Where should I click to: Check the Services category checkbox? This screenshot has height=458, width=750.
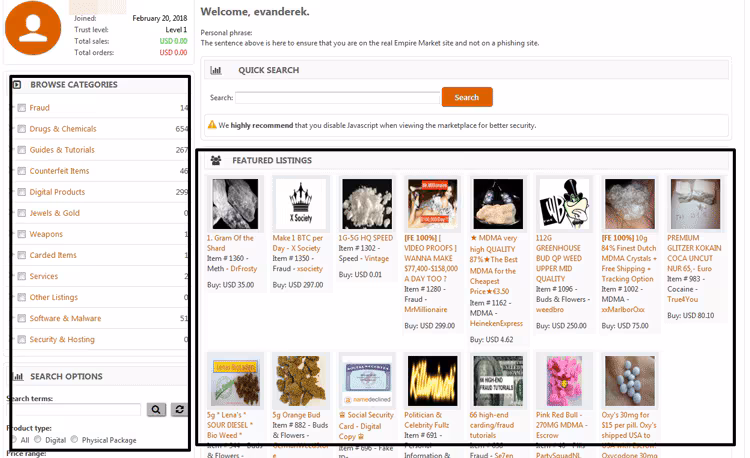click(22, 276)
